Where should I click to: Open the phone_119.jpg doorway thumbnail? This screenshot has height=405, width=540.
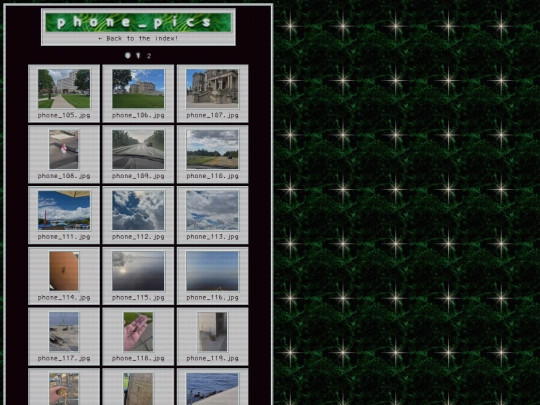[x=212, y=332]
